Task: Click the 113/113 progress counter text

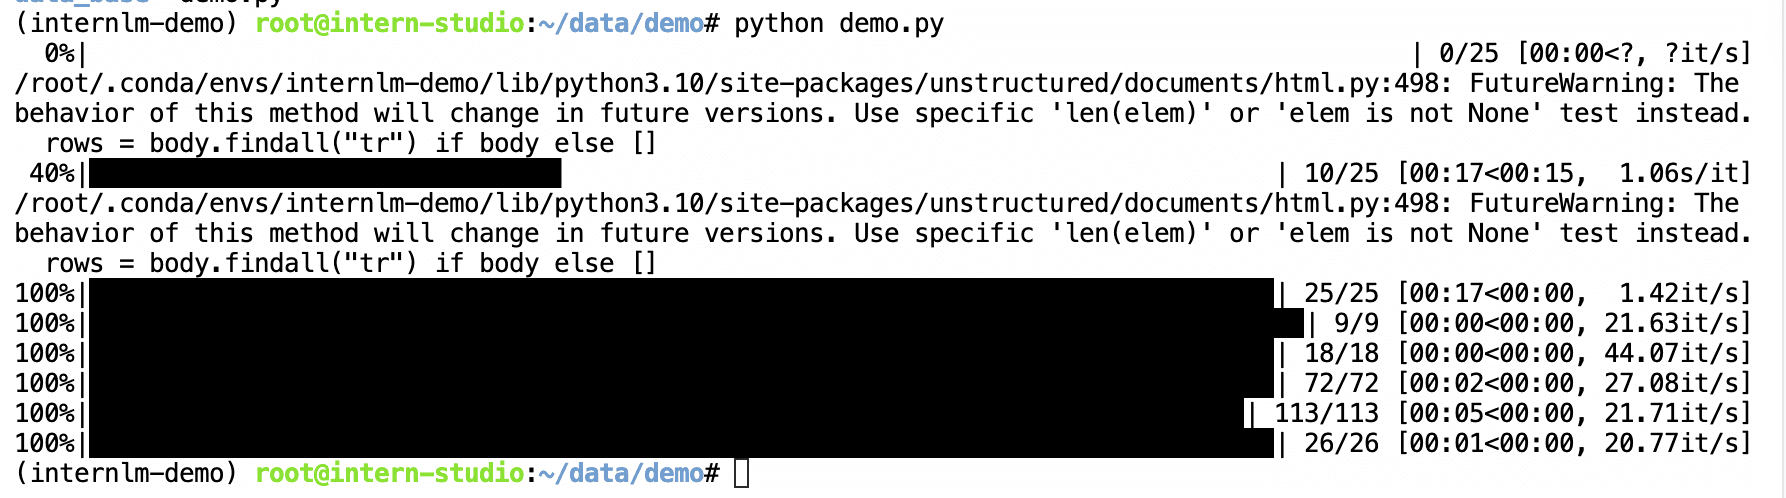Action: (x=1326, y=413)
